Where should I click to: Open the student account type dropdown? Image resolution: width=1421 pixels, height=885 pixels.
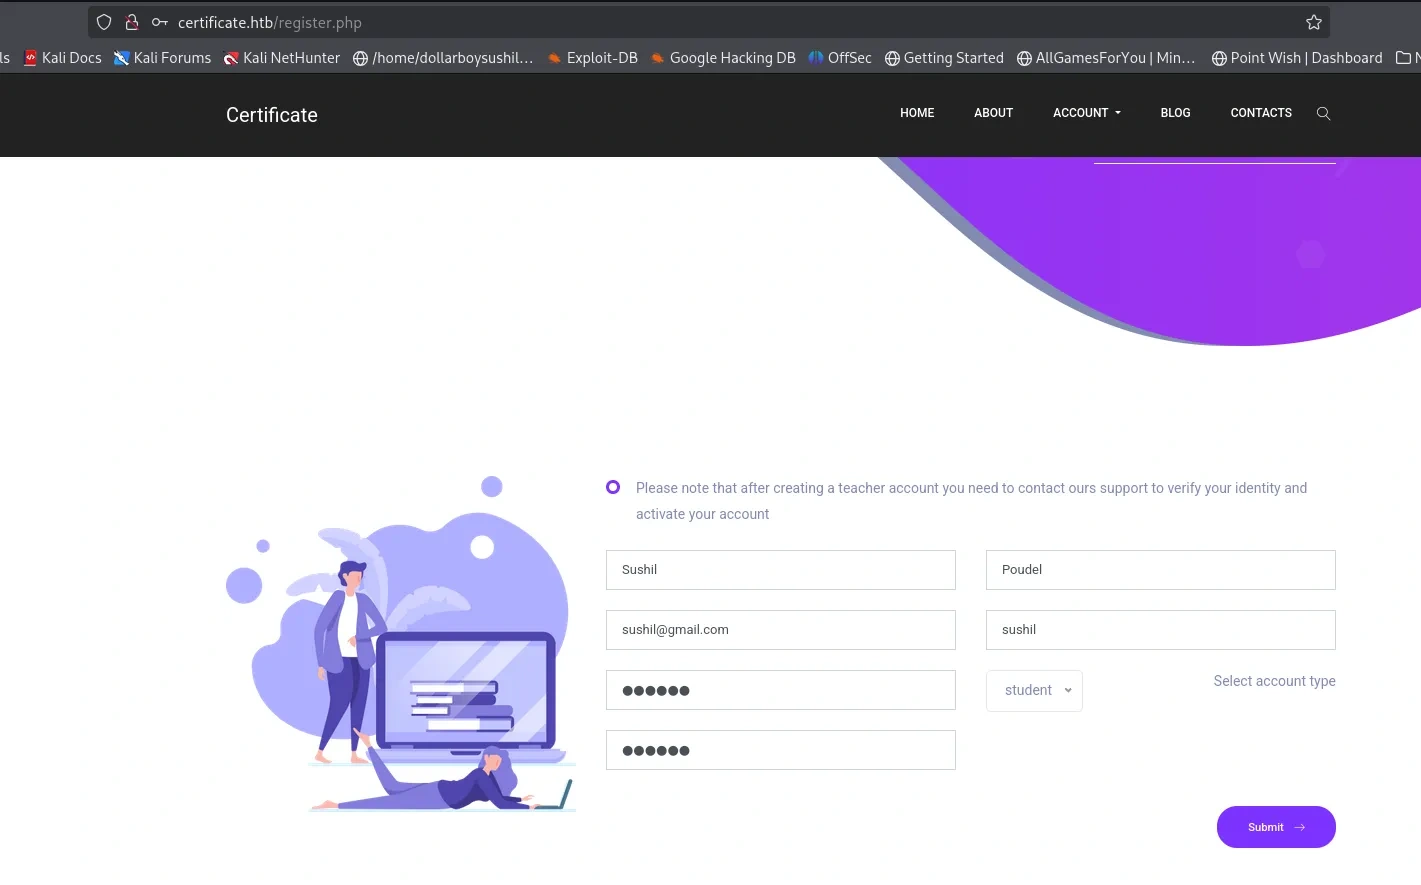pos(1034,691)
